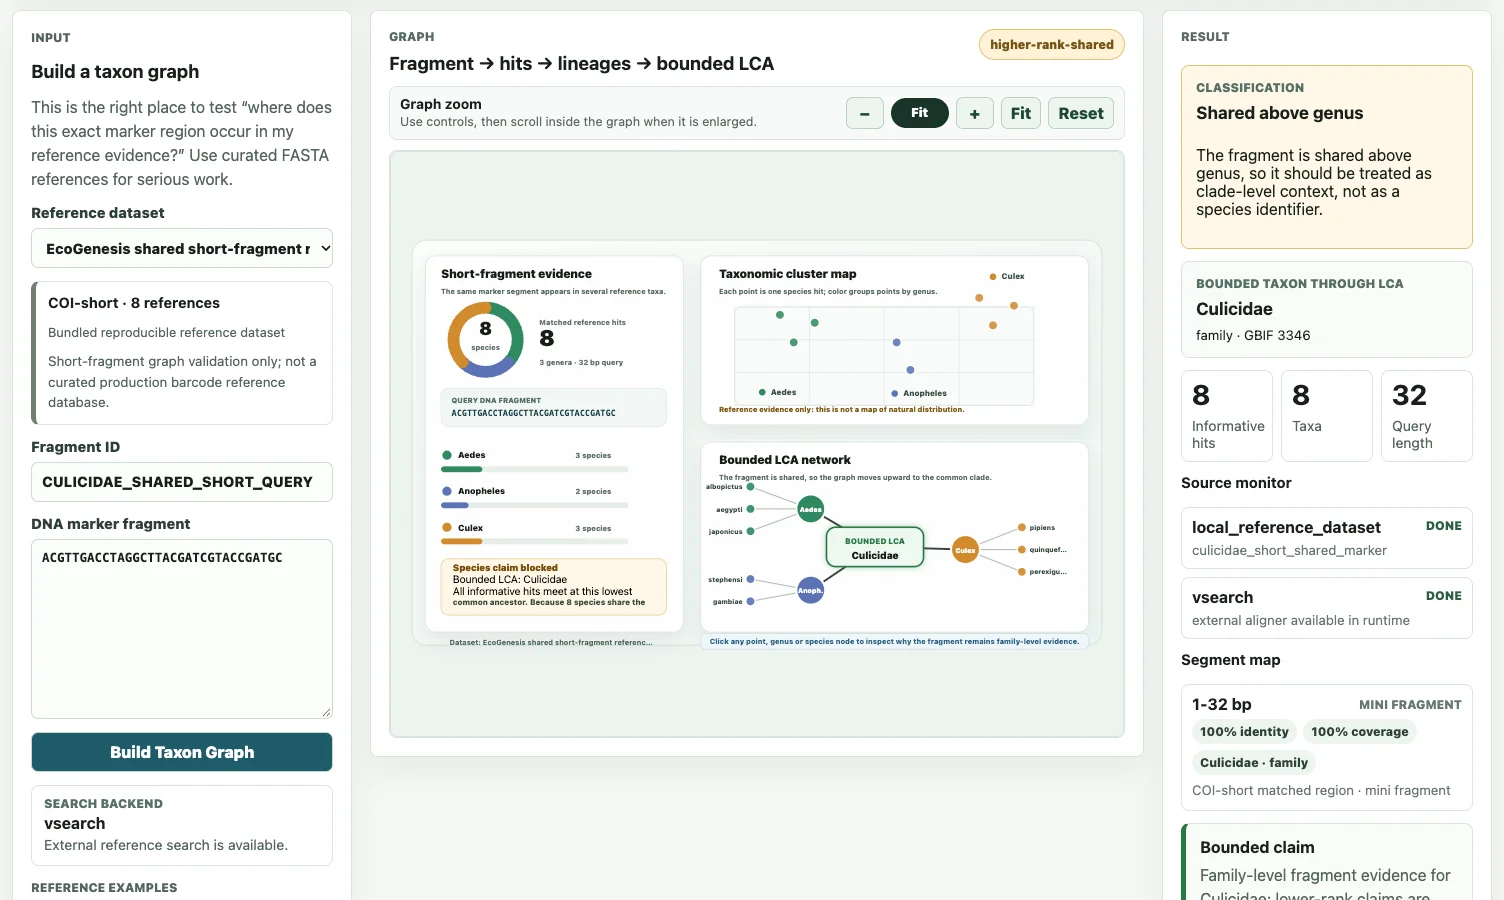Click the Culex species progress bar
1504x900 pixels.
(x=535, y=541)
